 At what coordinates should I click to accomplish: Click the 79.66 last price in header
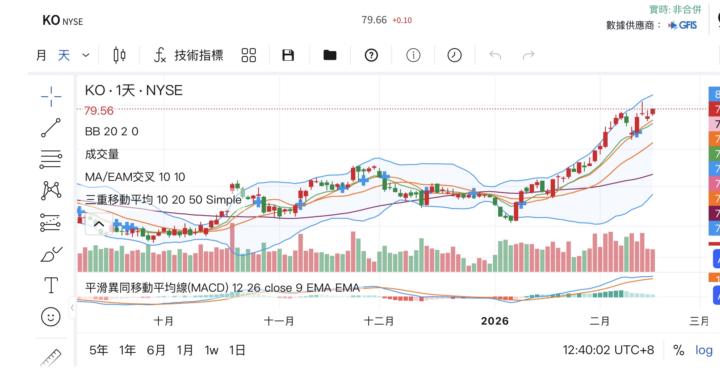click(374, 20)
